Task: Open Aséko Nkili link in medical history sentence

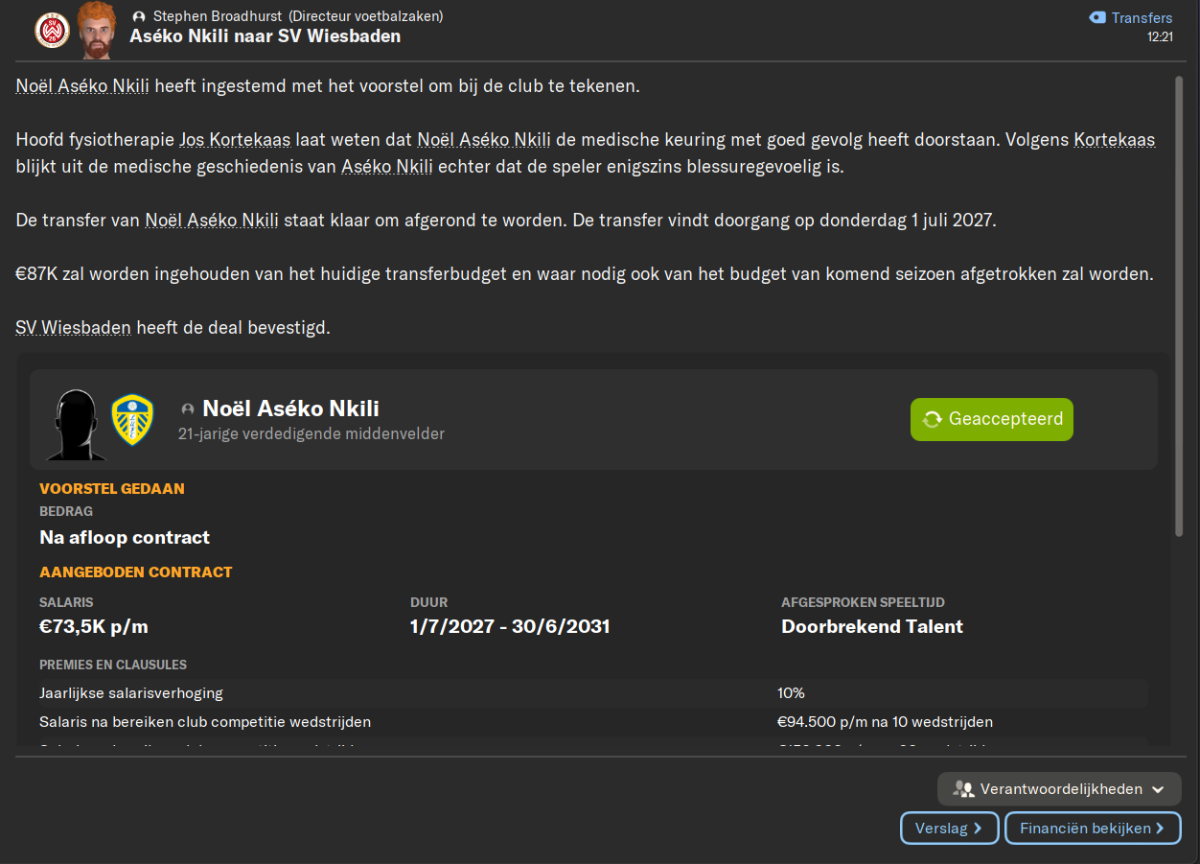Action: click(387, 167)
